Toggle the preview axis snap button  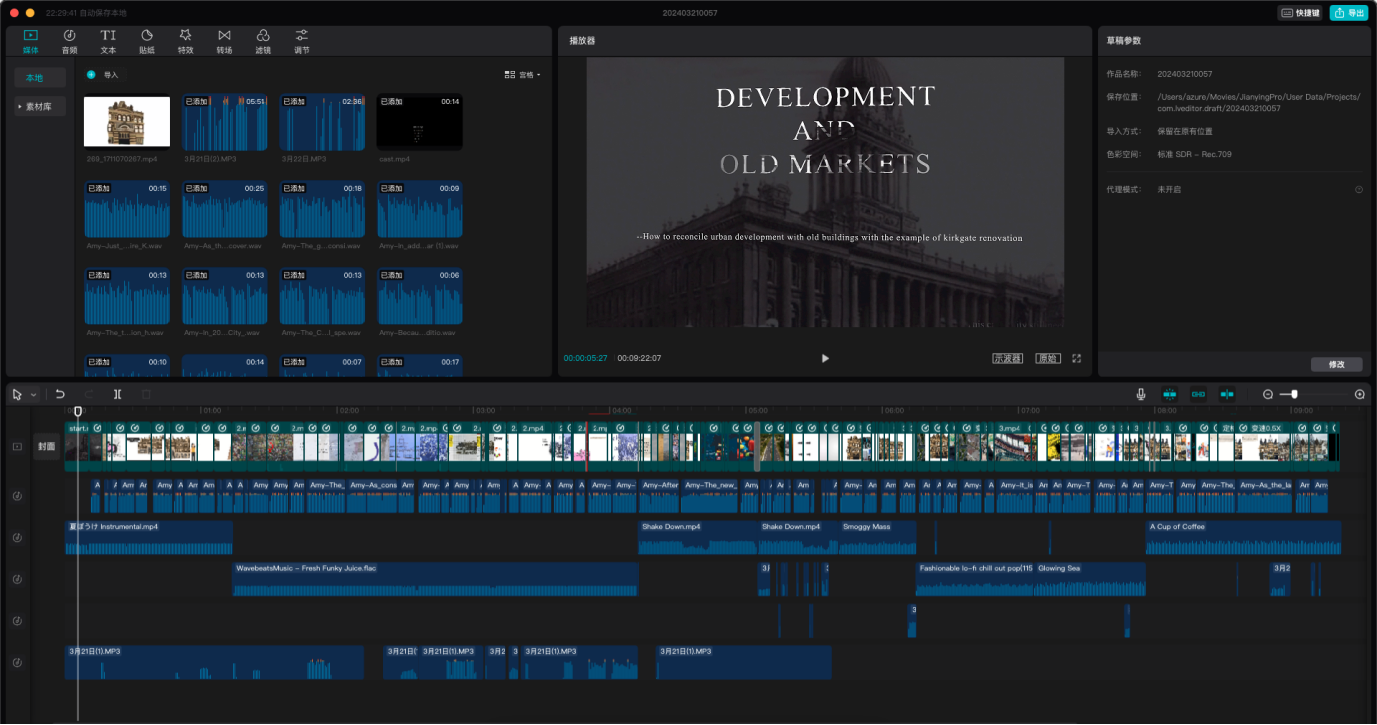click(1227, 394)
